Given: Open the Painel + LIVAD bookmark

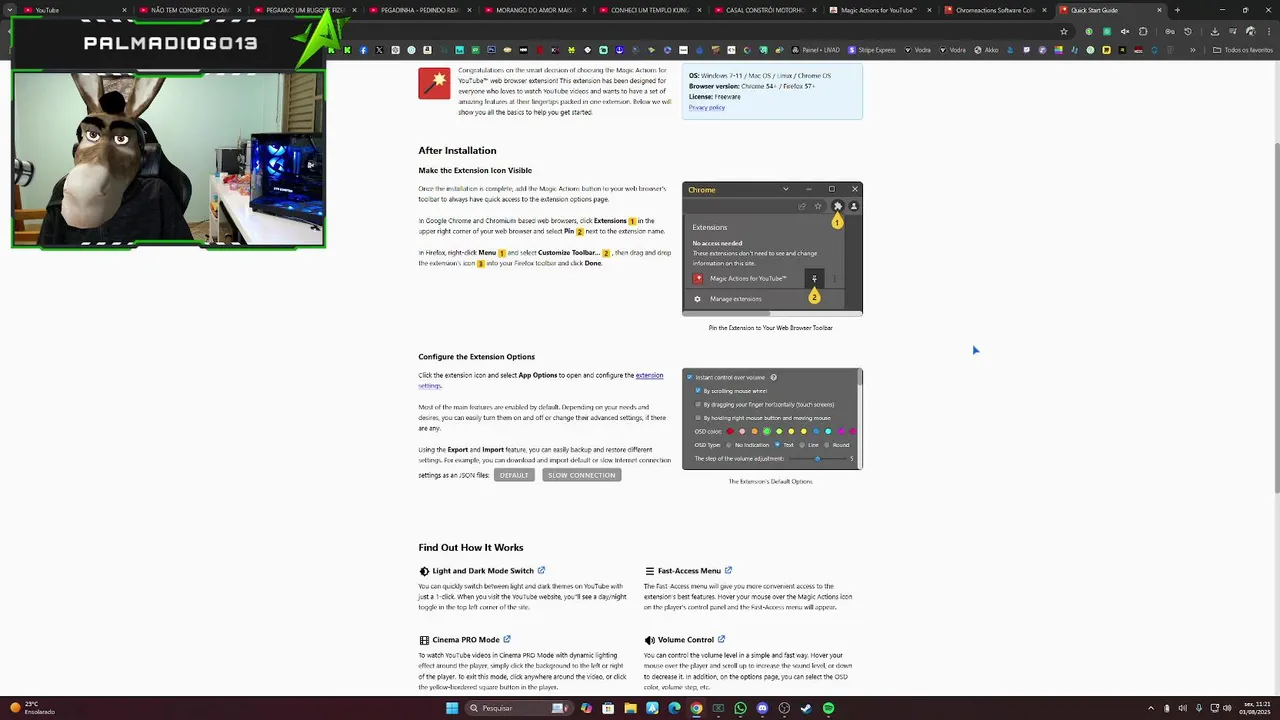Looking at the screenshot, I should 816,50.
